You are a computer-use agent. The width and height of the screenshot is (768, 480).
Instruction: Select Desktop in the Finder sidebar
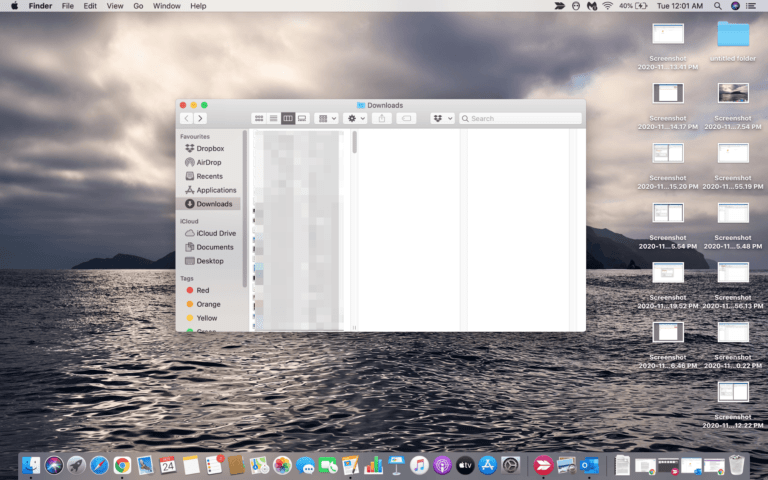(x=210, y=261)
